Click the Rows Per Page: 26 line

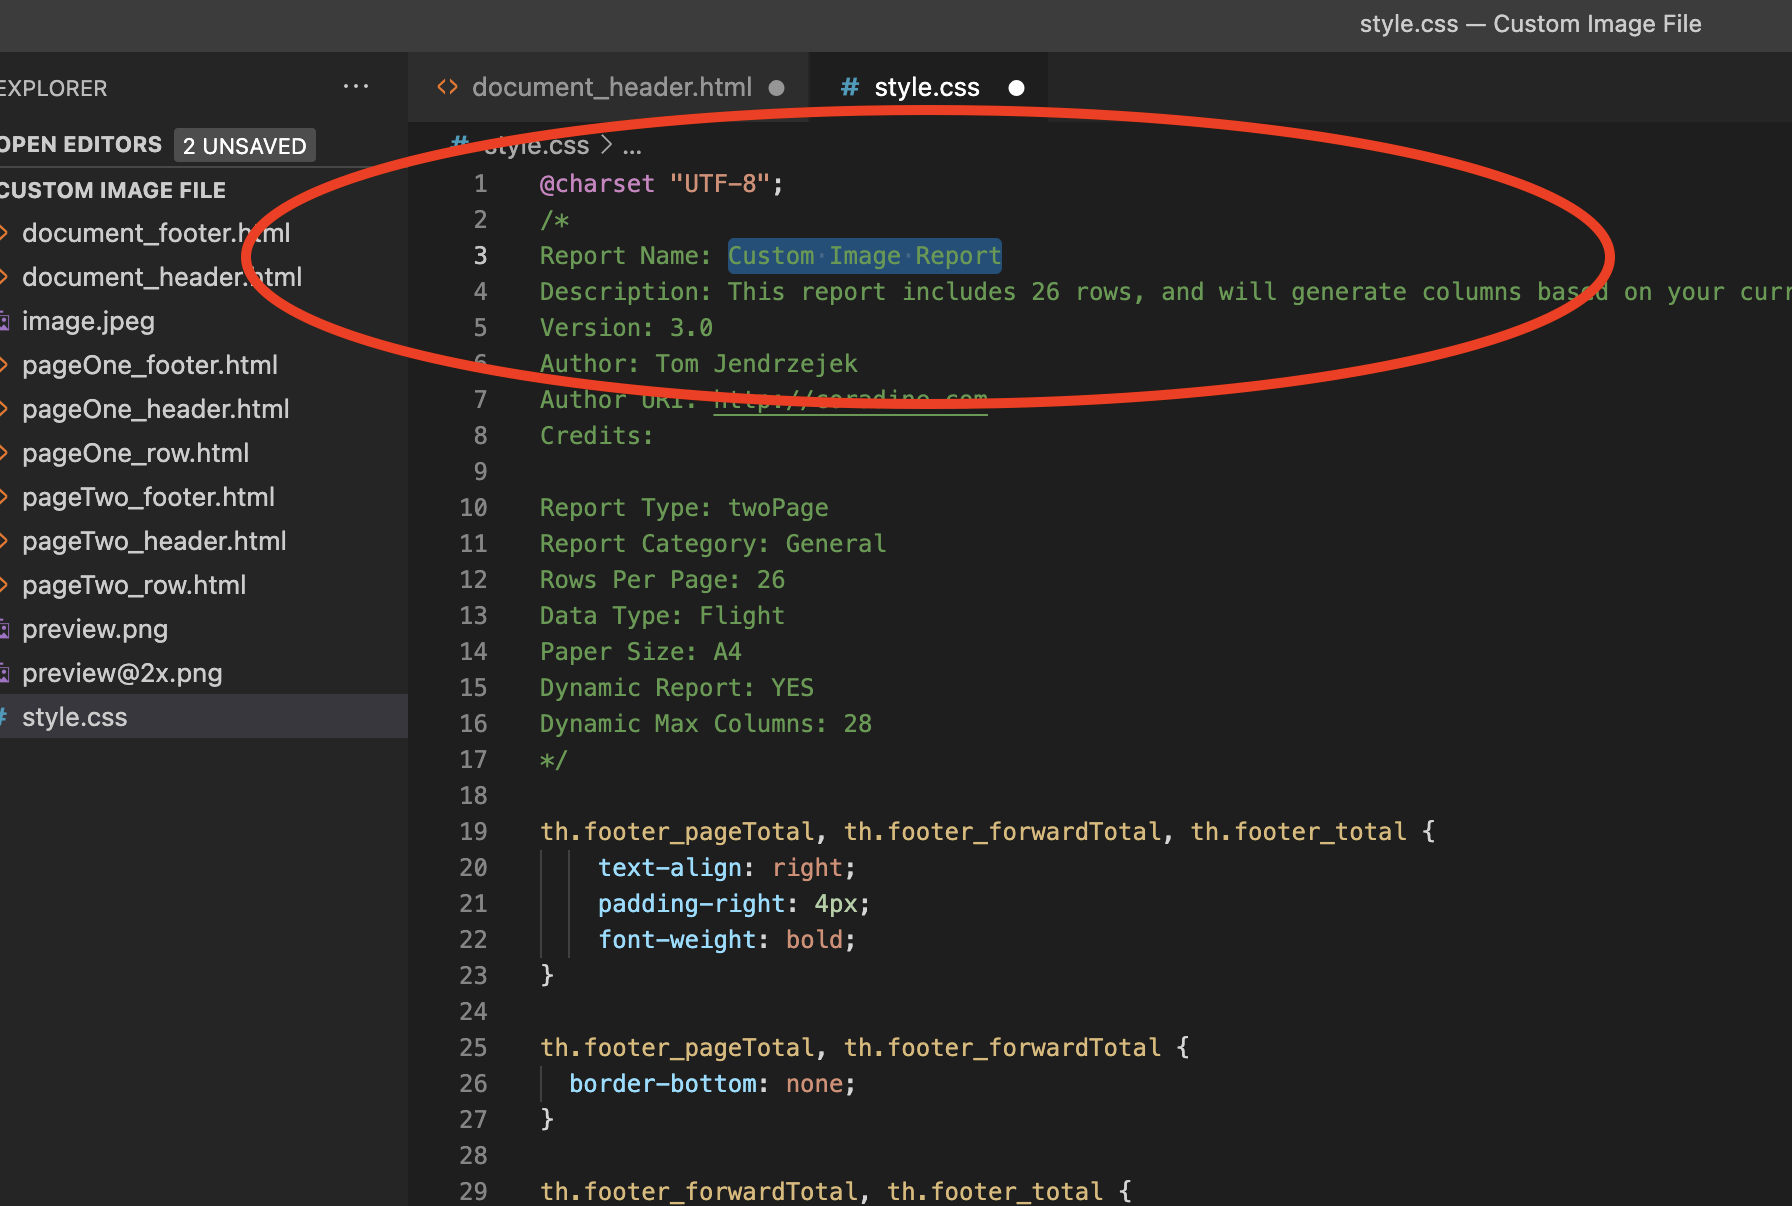click(662, 580)
